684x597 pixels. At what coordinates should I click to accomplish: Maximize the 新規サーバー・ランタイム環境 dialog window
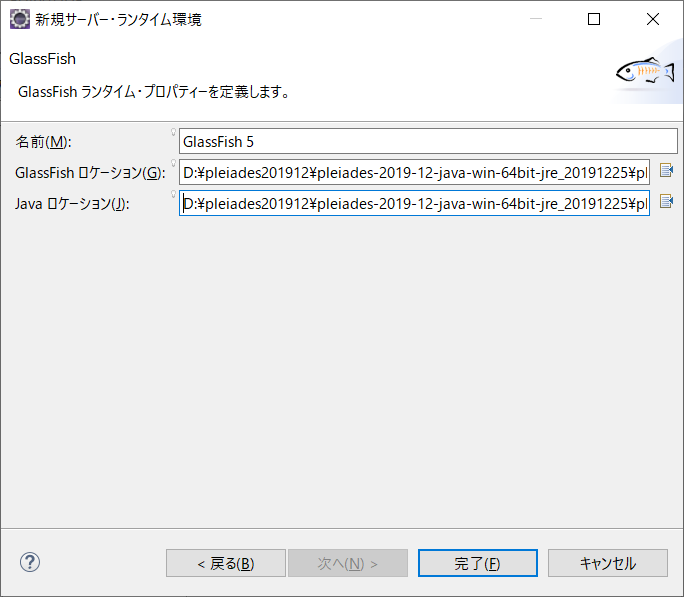(x=594, y=19)
